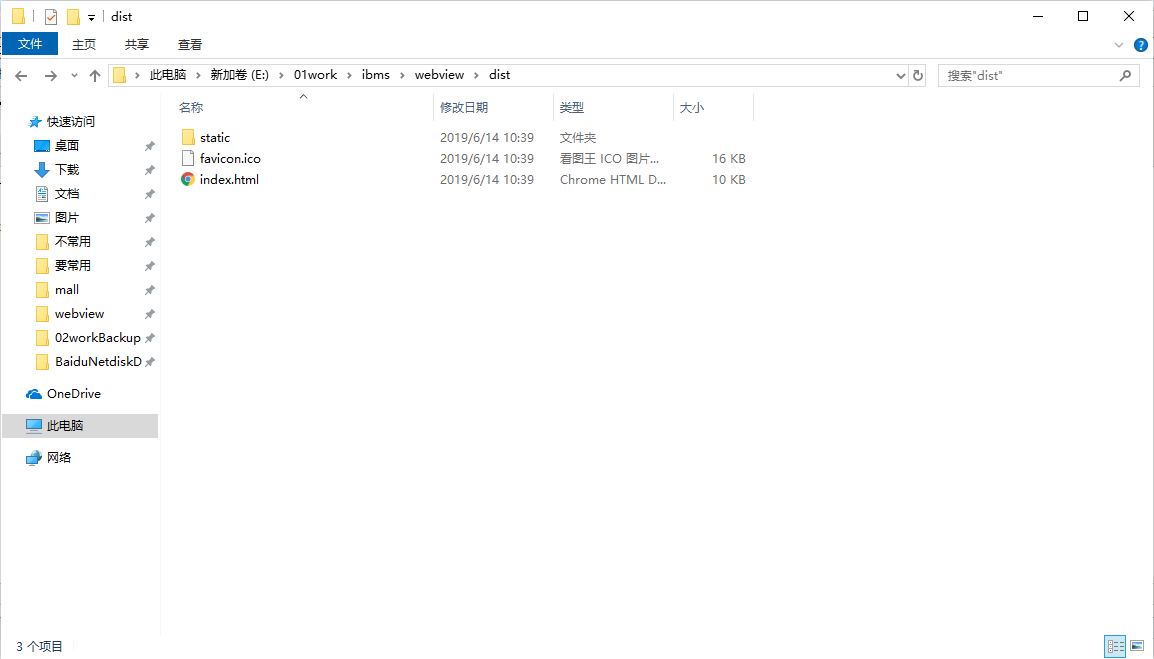Open the Quick Access Toolbar customize dropdown
1154x659 pixels.
(91, 16)
